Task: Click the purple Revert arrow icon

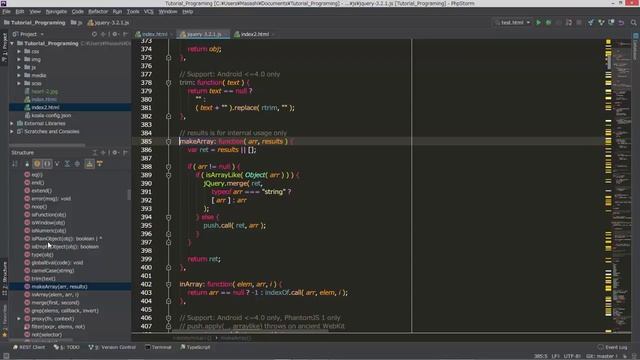Action: tap(621, 22)
